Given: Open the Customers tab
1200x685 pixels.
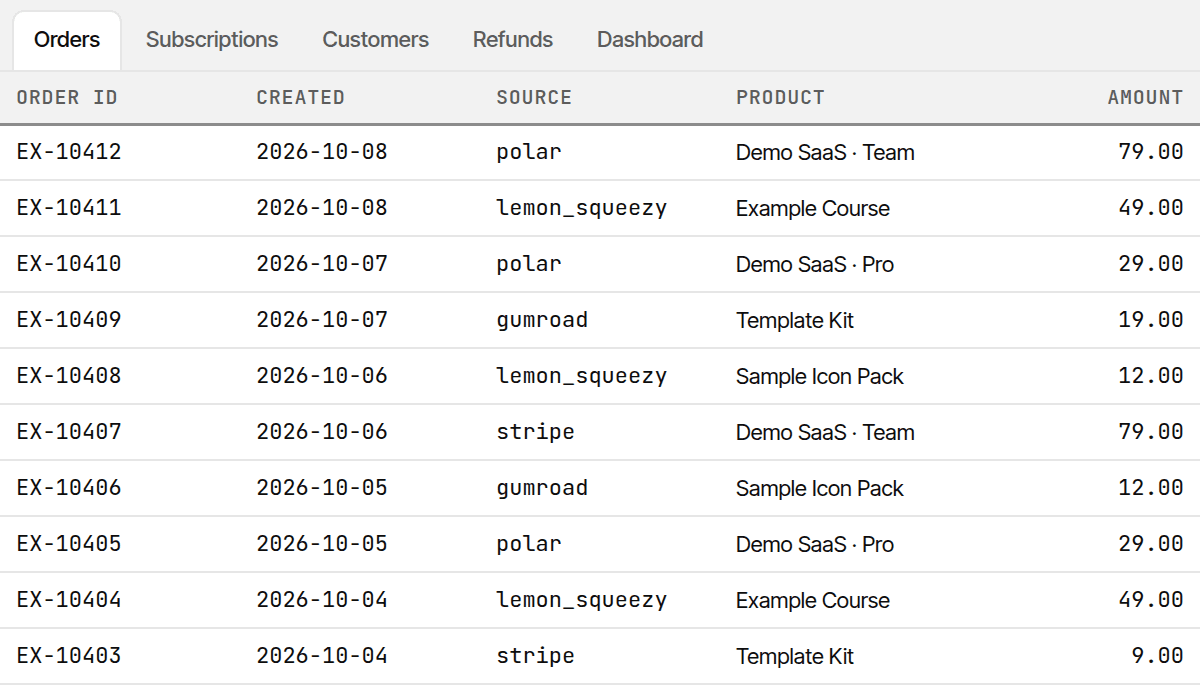Looking at the screenshot, I should (x=375, y=40).
